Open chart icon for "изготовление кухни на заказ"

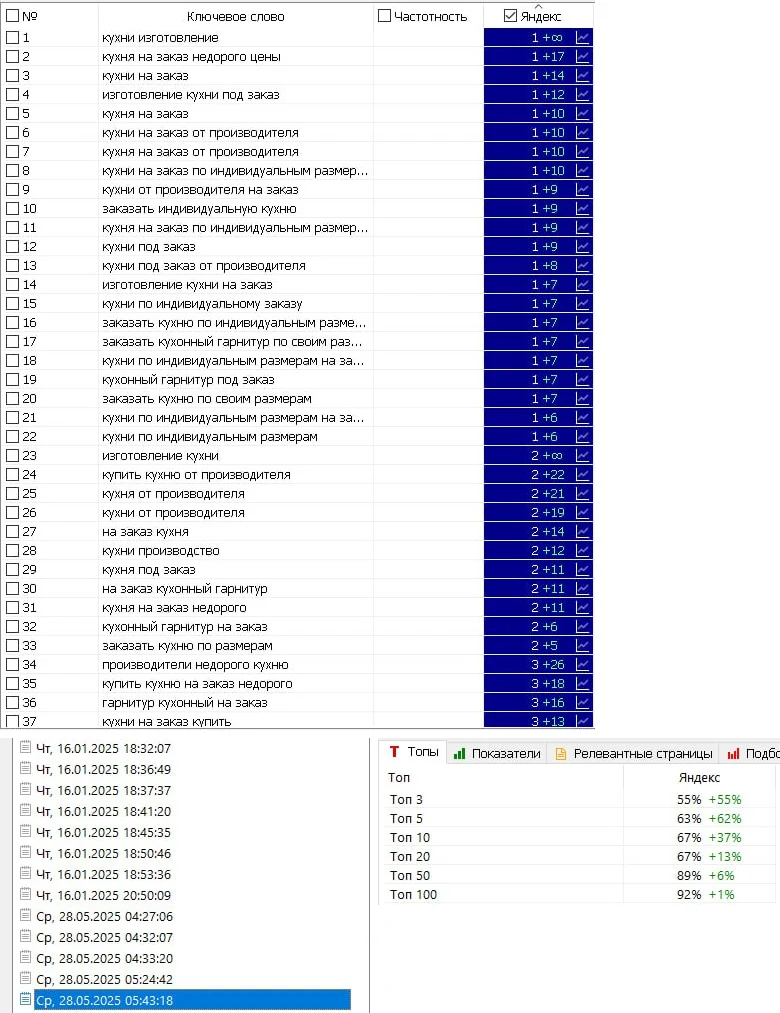pos(582,285)
